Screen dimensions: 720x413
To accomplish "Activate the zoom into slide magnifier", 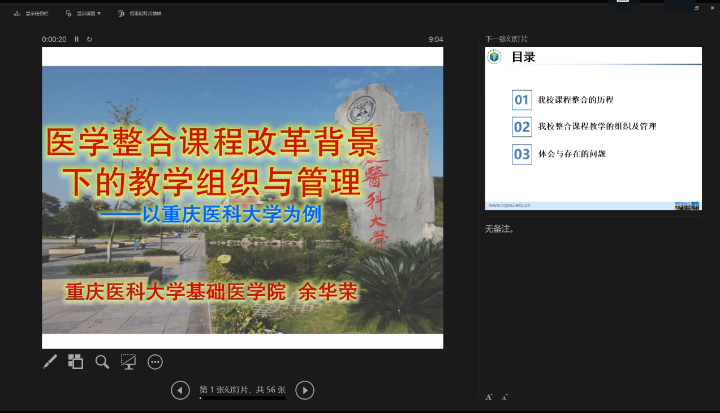I will [x=102, y=362].
